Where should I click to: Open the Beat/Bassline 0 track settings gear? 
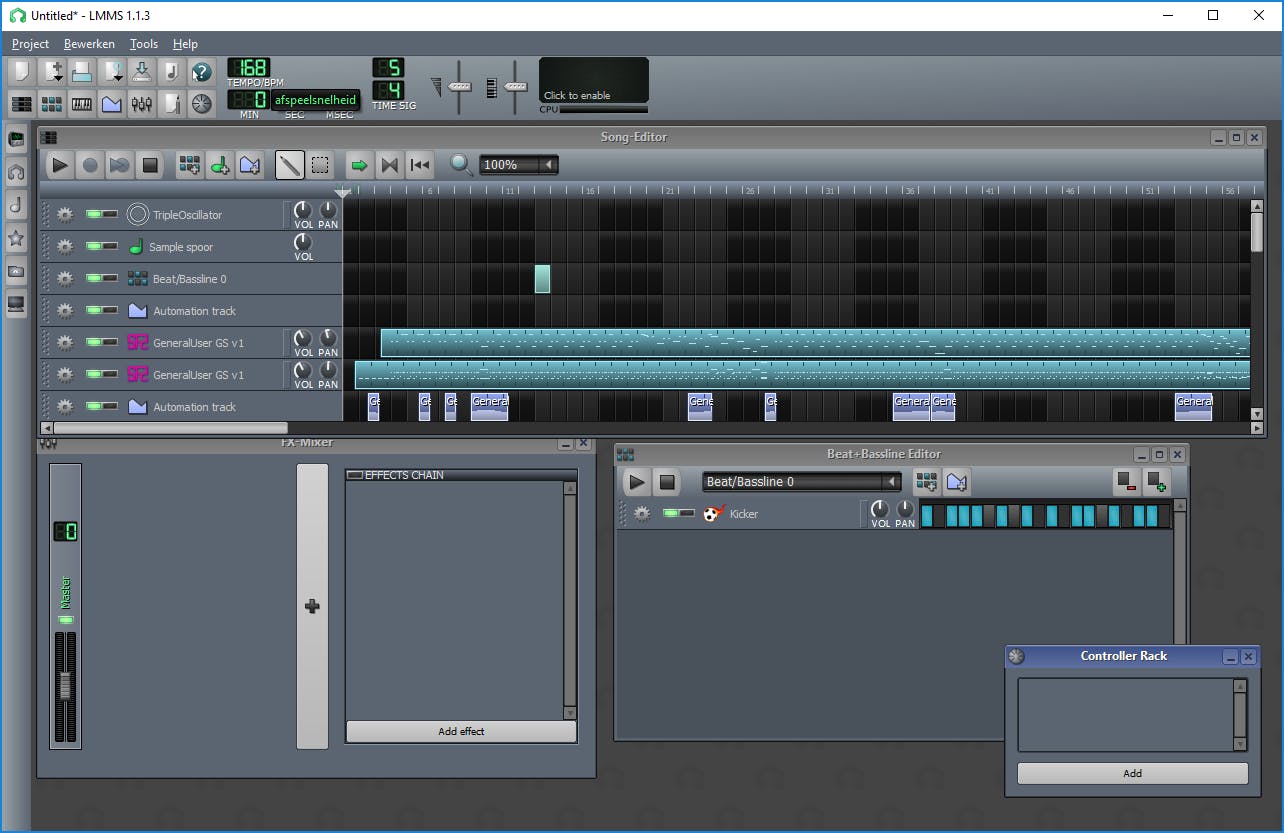65,278
